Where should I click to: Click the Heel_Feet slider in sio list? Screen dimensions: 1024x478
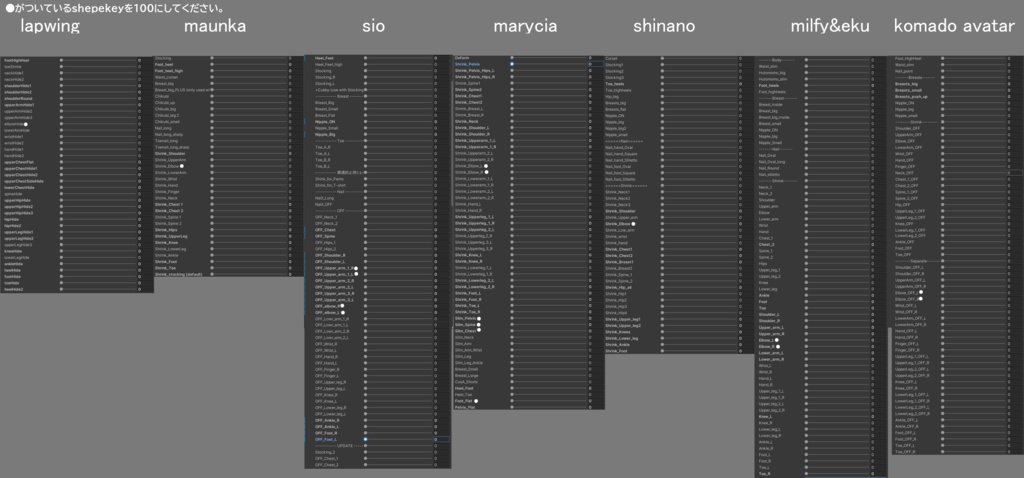point(398,58)
